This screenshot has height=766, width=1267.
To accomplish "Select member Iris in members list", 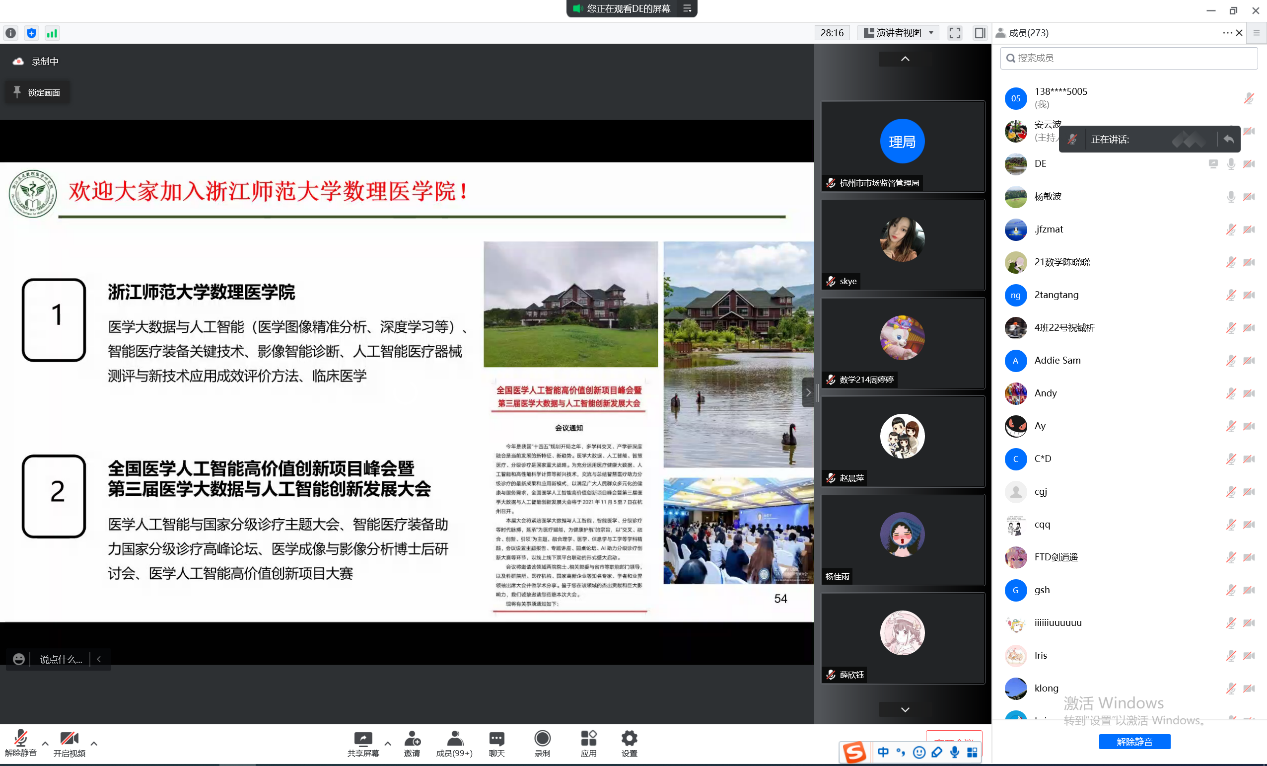I will [x=1129, y=656].
